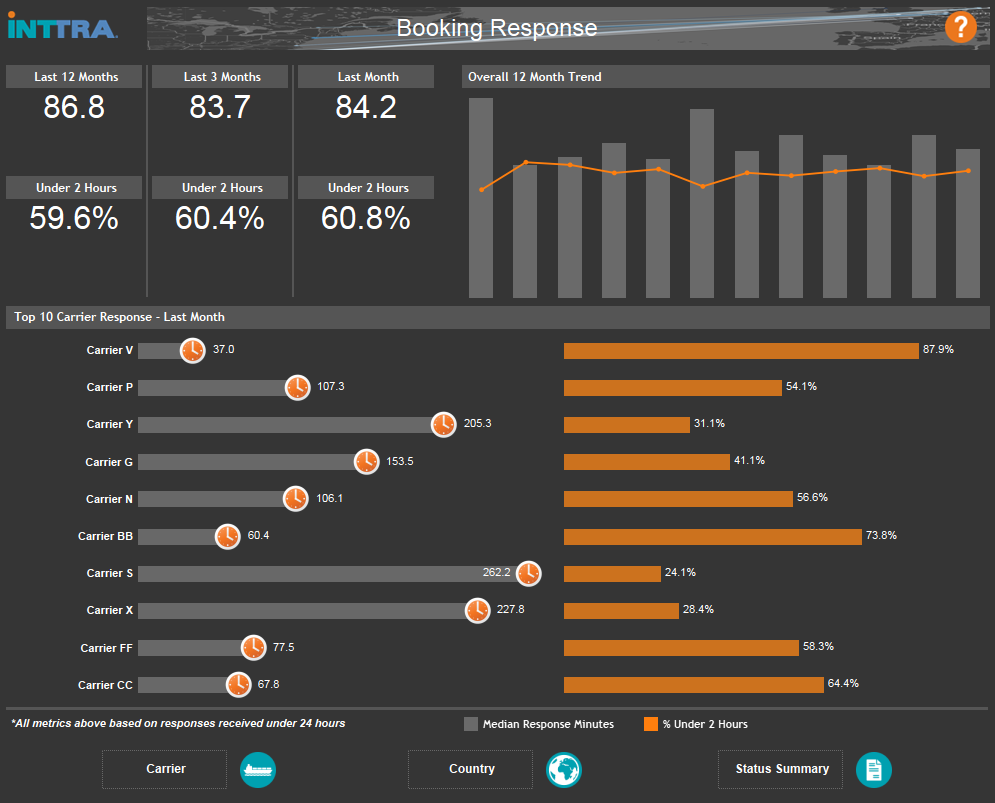Click the tallest first trend chart bar
The image size is (995, 803).
pyautogui.click(x=481, y=197)
